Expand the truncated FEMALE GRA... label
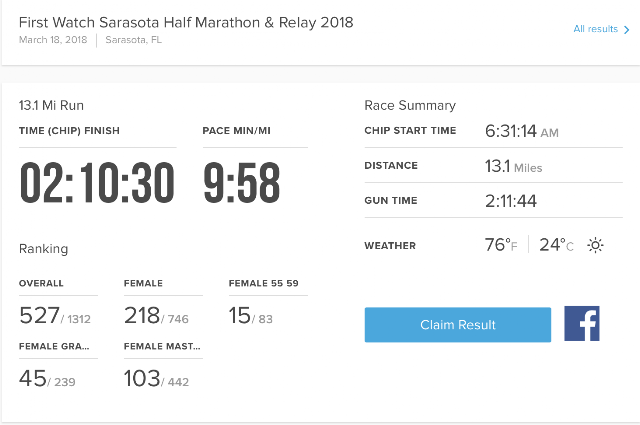Image resolution: width=640 pixels, height=425 pixels. pos(54,346)
